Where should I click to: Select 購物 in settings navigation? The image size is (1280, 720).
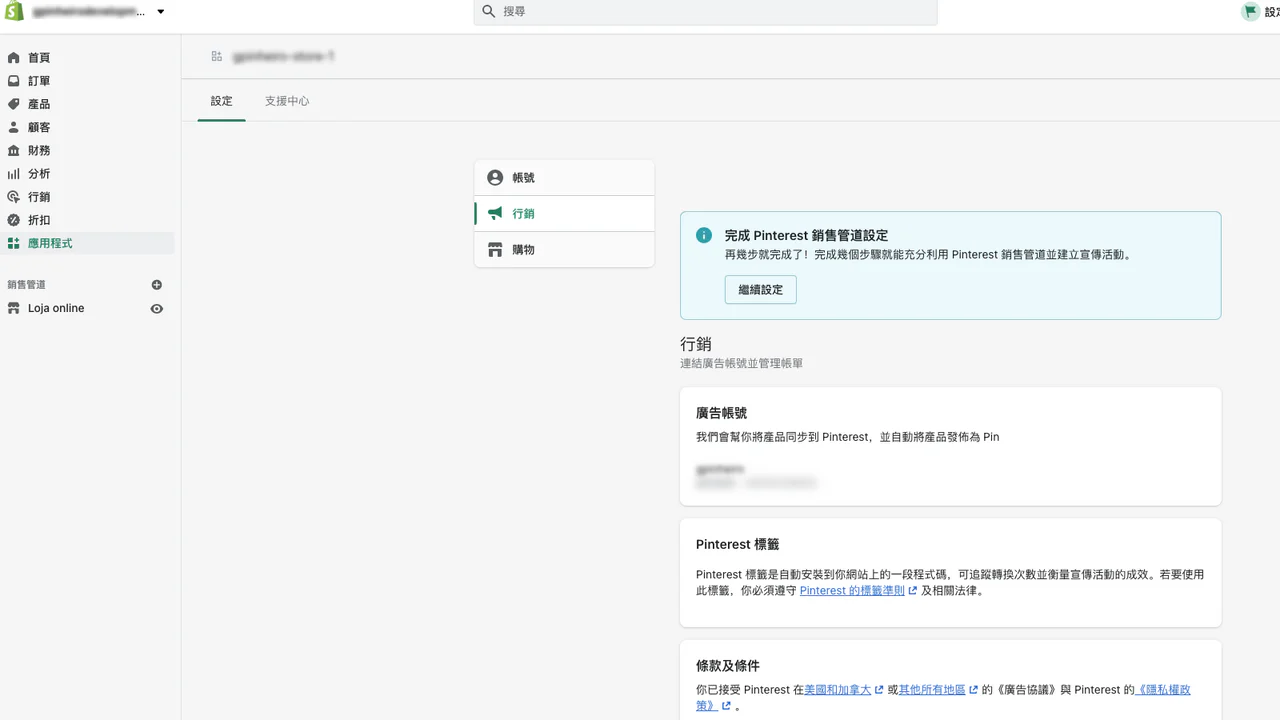[564, 250]
